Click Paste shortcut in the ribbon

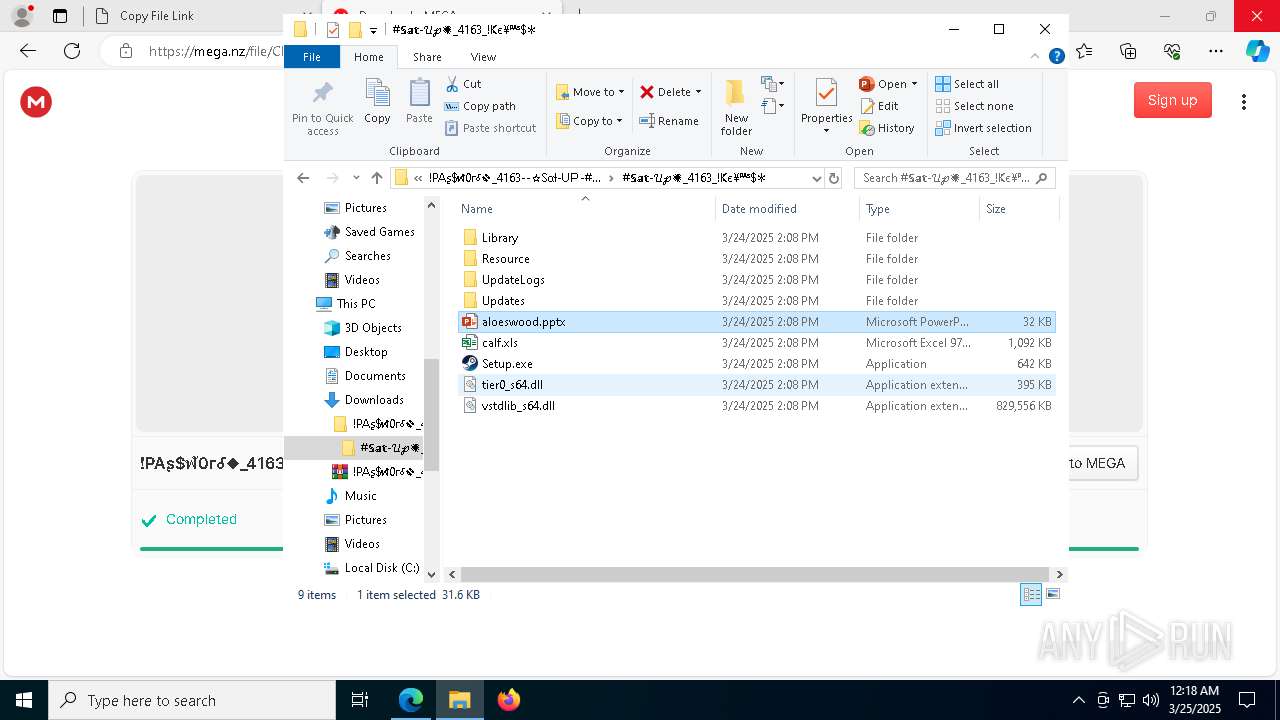490,128
